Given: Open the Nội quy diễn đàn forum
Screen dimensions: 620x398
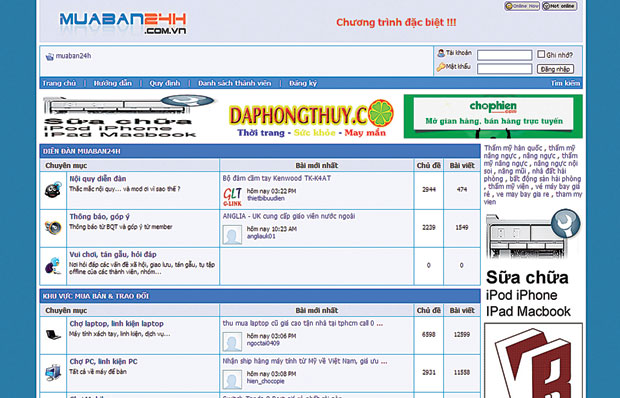Looking at the screenshot, I should (98, 179).
